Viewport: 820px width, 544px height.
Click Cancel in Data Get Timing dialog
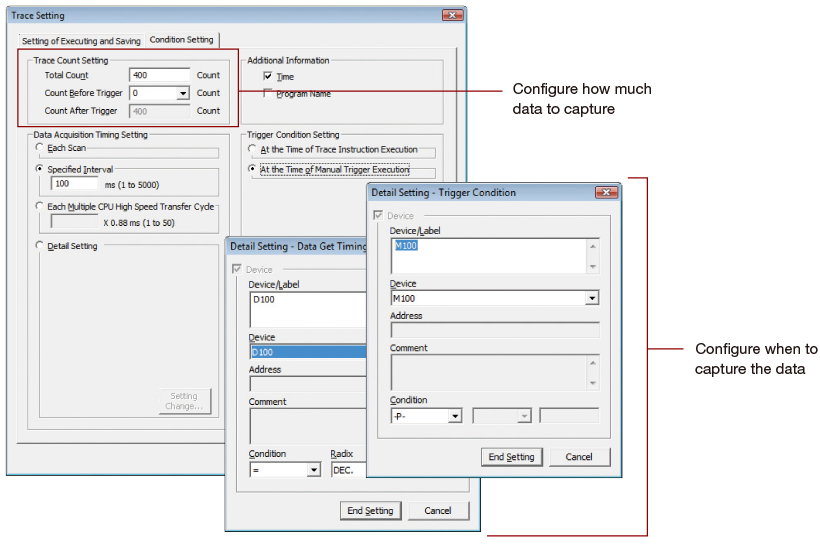pyautogui.click(x=438, y=511)
